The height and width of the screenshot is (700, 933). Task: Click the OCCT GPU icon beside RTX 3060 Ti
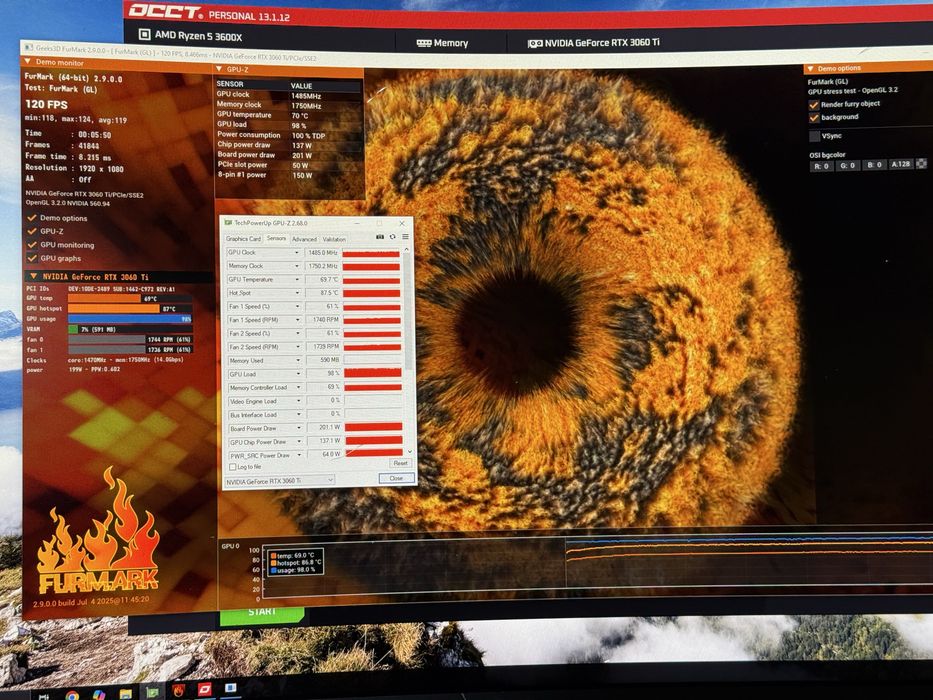pos(535,43)
